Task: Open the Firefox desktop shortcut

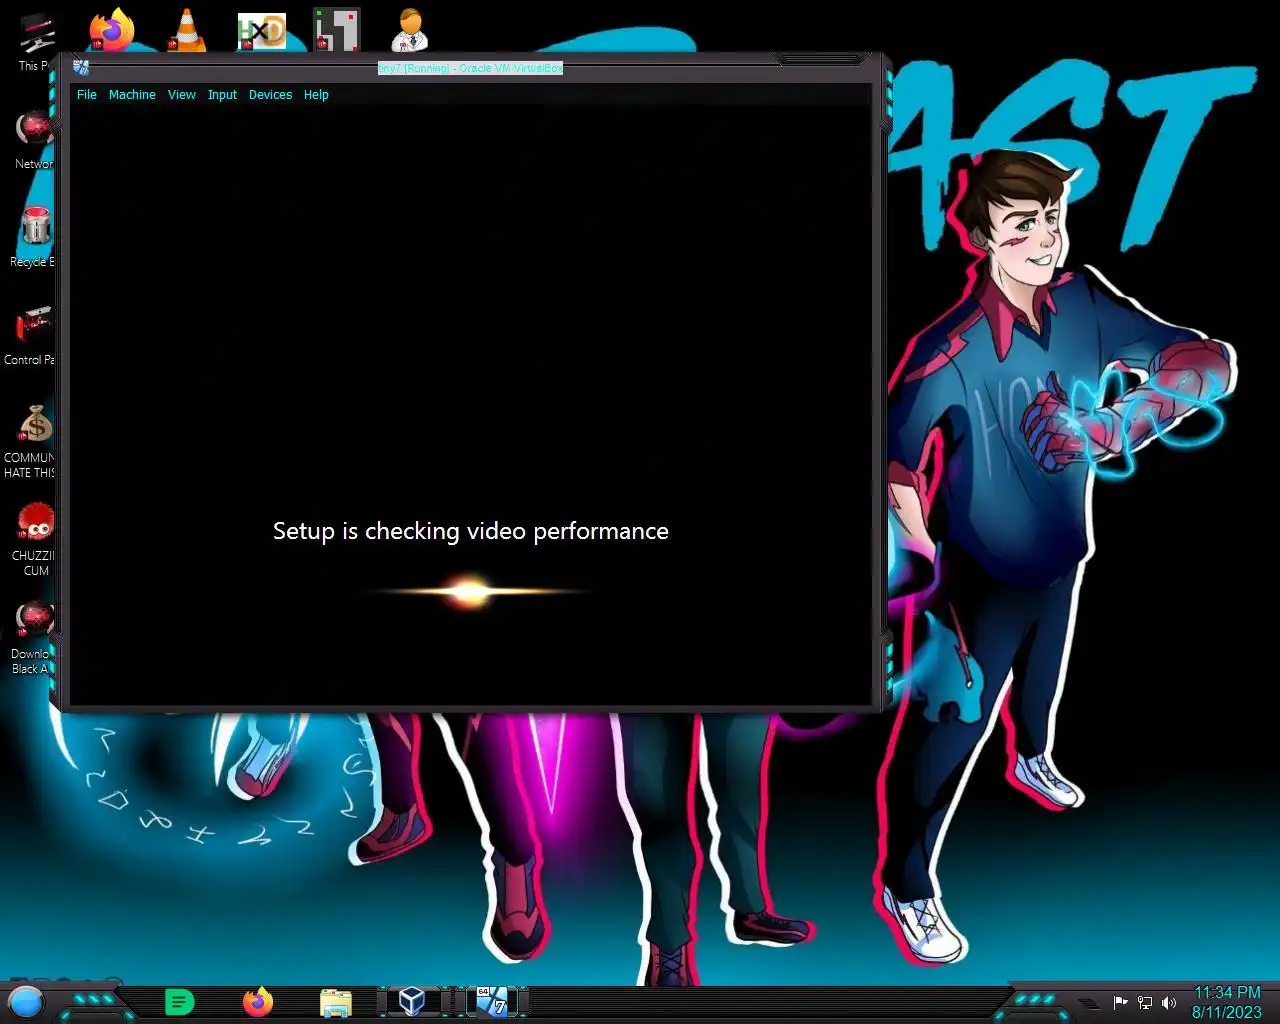Action: tap(111, 30)
